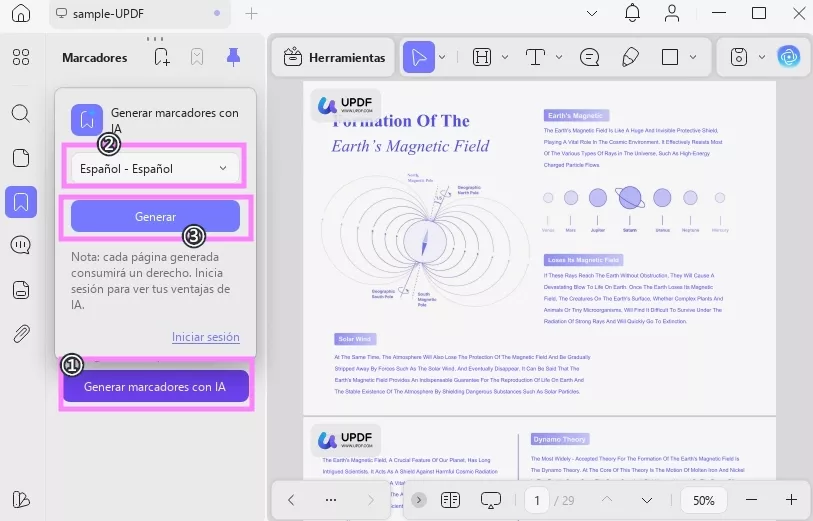Select the highlight H tool
Image resolution: width=813 pixels, height=521 pixels.
coord(482,57)
